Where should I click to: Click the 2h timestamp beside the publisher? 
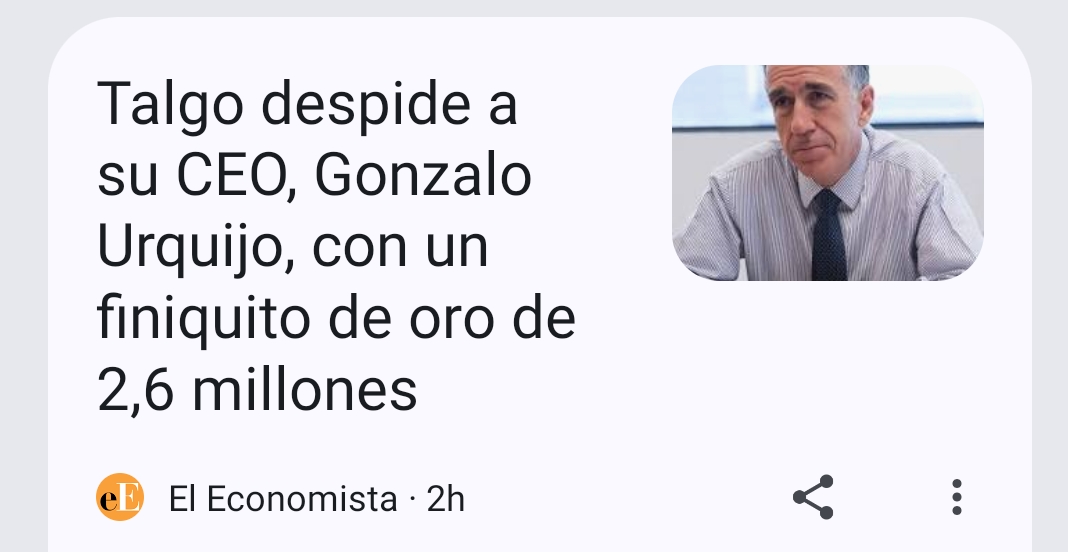445,499
